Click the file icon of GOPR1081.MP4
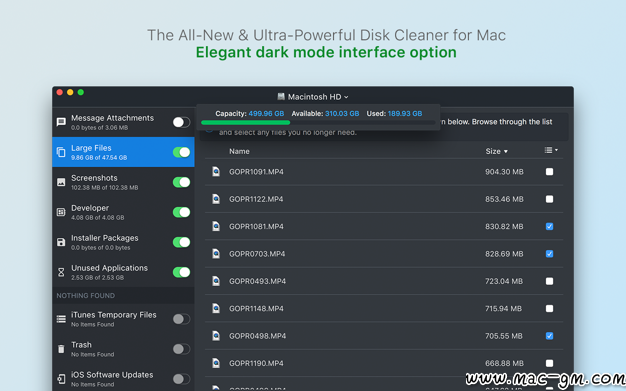This screenshot has height=391, width=626. pyautogui.click(x=216, y=226)
